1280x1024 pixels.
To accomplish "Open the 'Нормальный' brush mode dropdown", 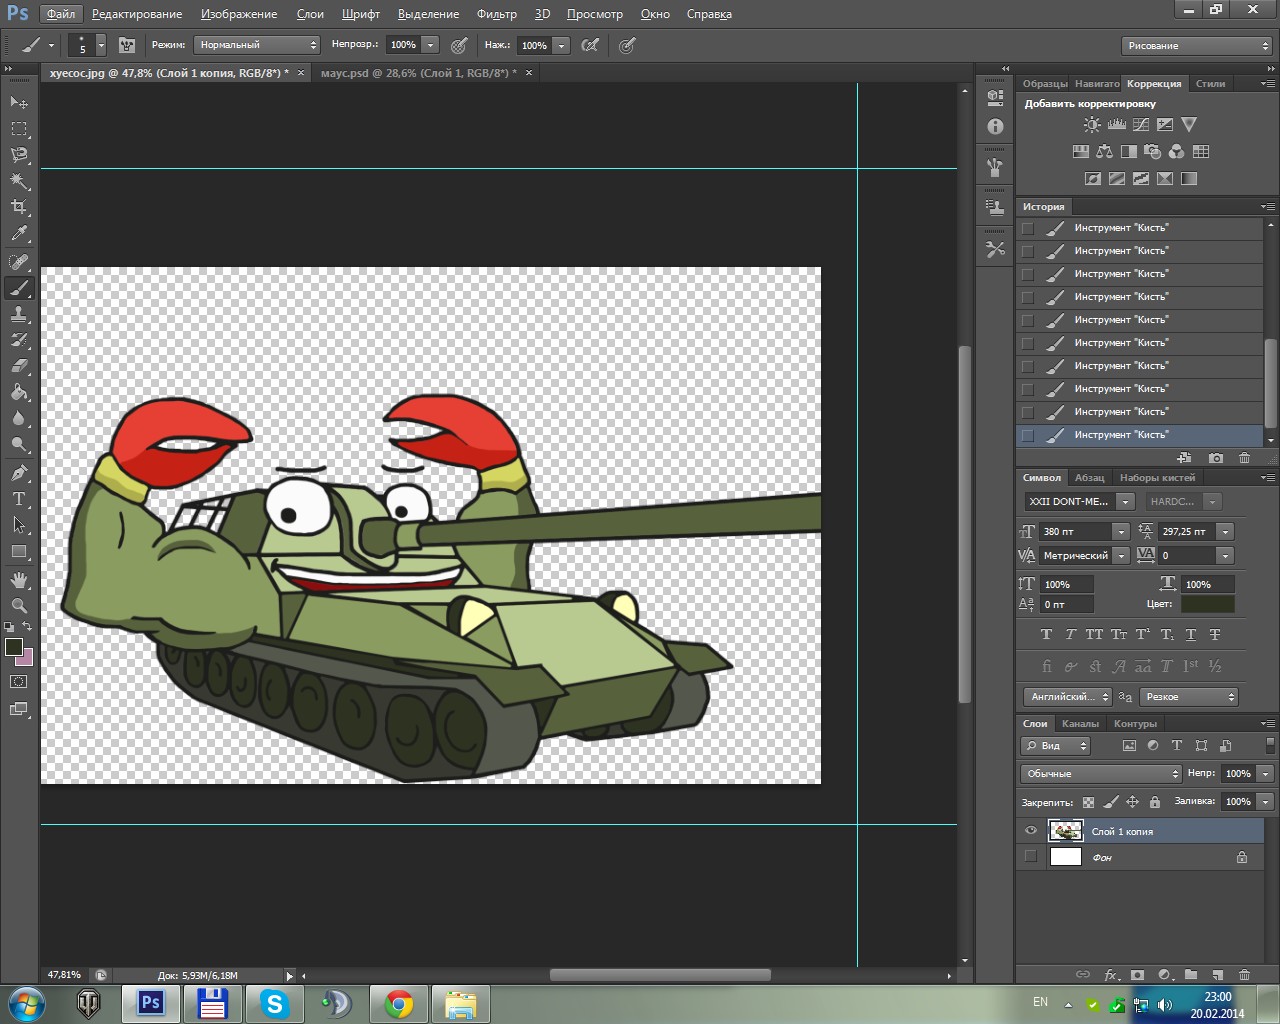I will coord(257,45).
